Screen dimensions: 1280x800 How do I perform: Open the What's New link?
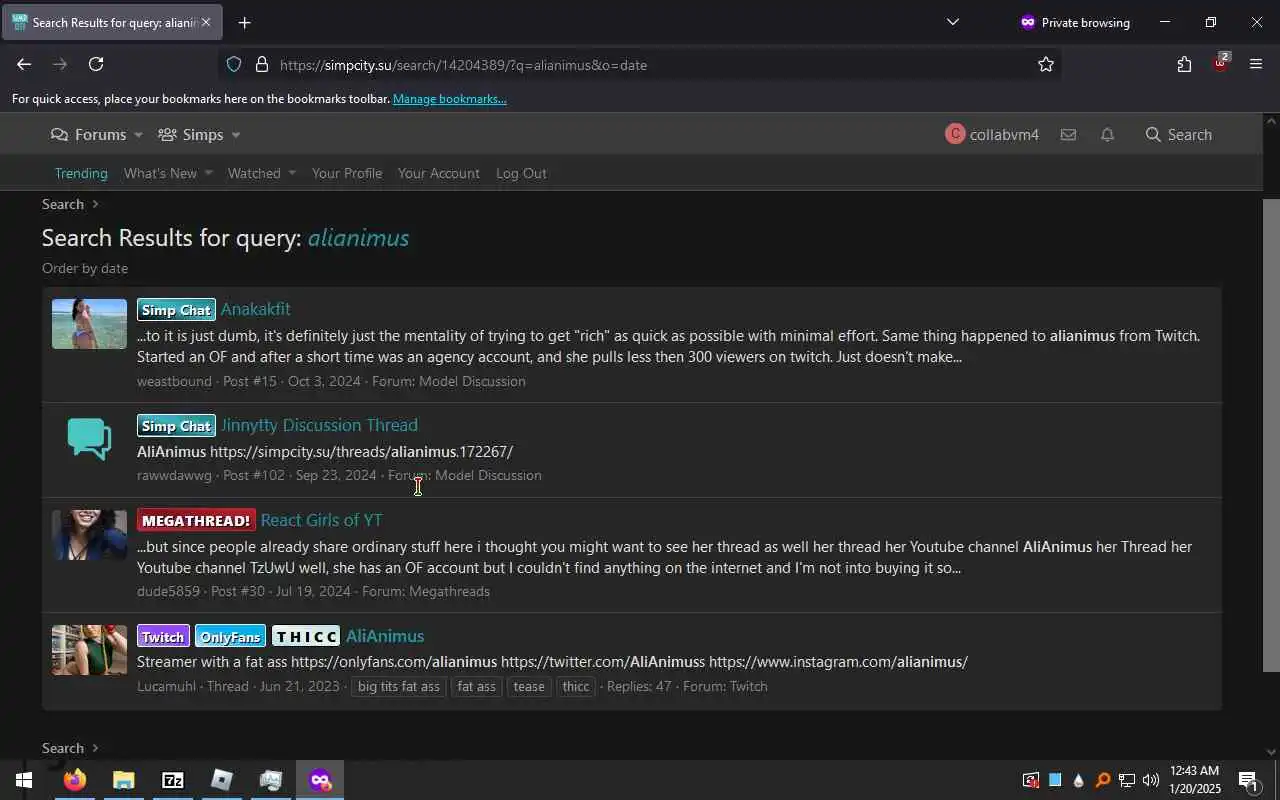[160, 173]
